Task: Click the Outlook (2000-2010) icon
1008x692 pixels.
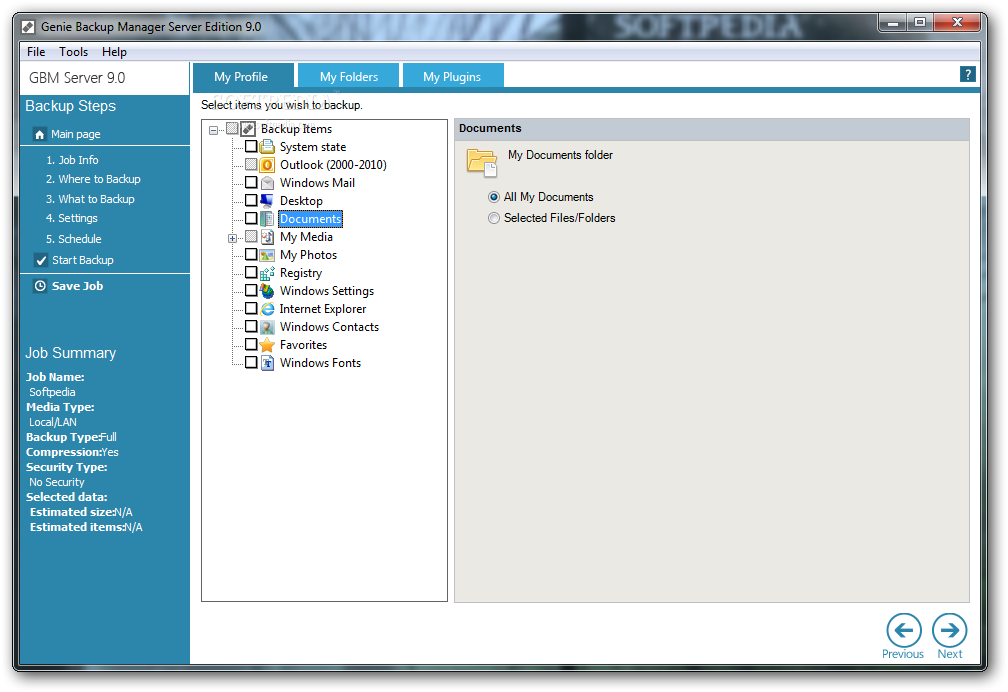Action: point(267,165)
